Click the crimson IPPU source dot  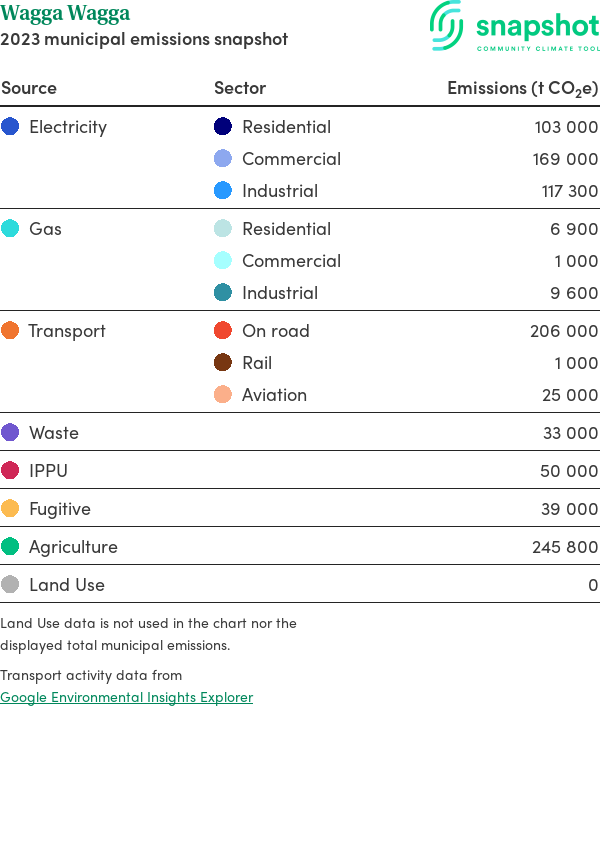[10, 471]
